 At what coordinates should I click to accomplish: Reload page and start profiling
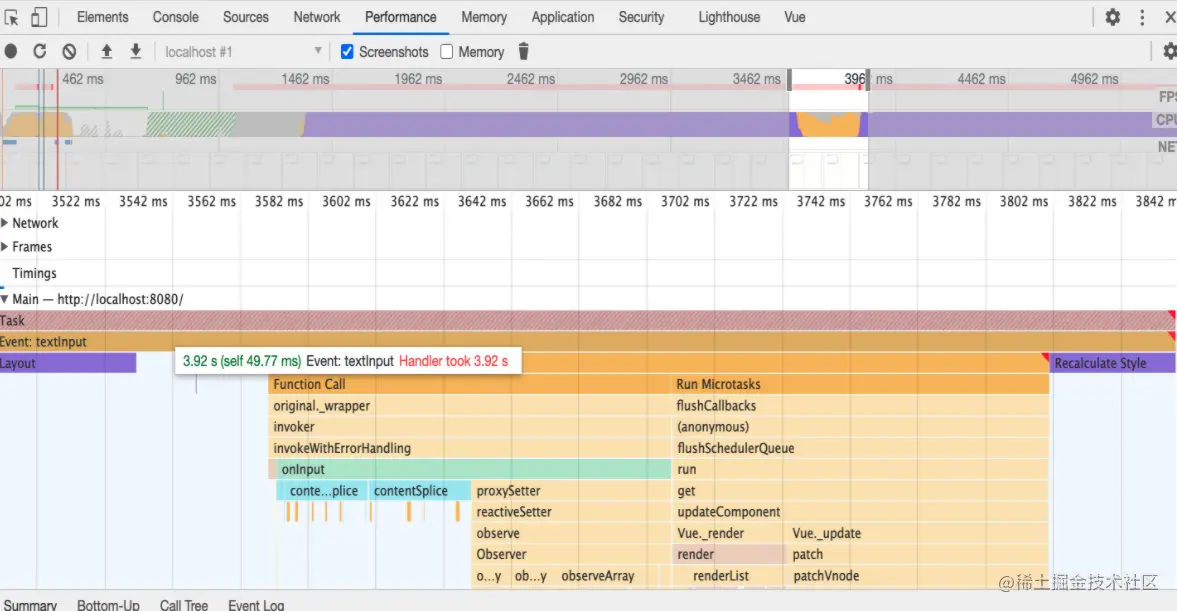pyautogui.click(x=40, y=51)
